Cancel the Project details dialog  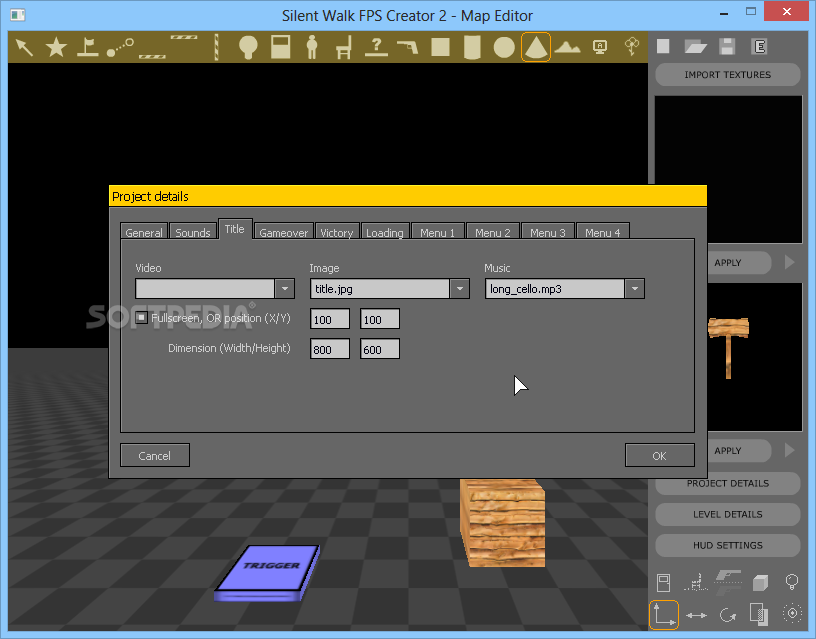tap(155, 455)
